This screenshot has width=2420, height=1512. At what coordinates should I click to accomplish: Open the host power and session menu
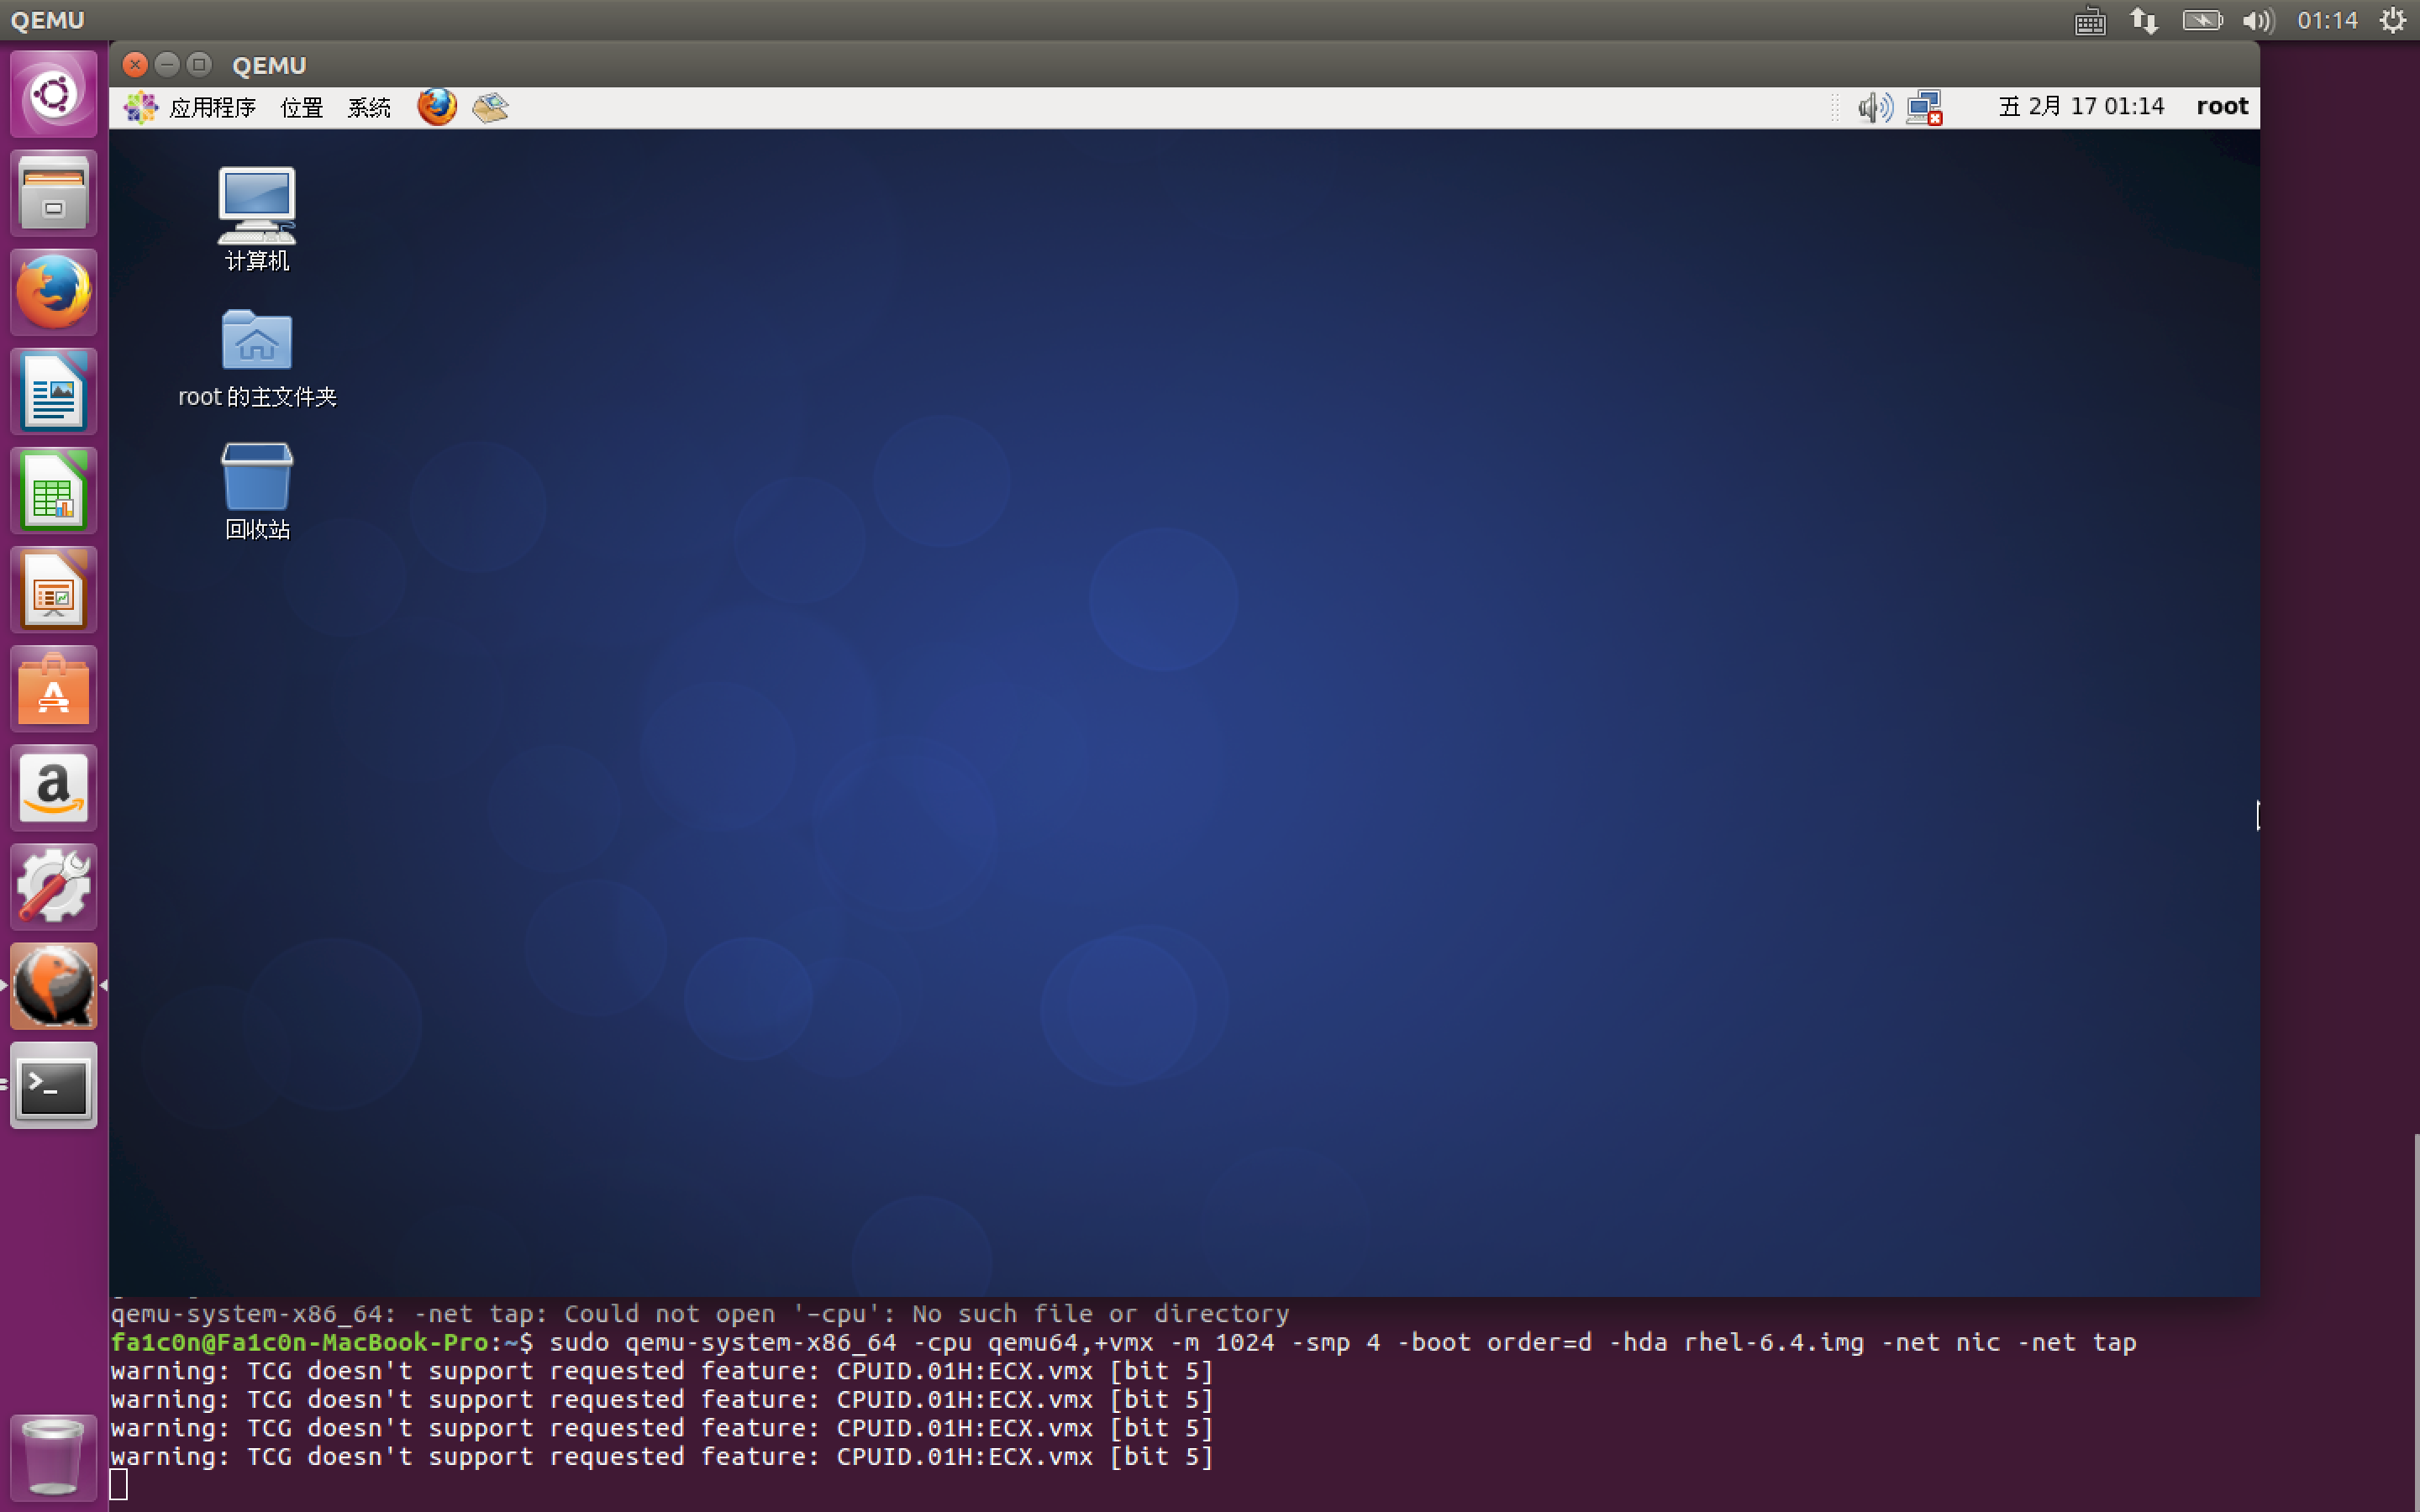pos(2392,20)
